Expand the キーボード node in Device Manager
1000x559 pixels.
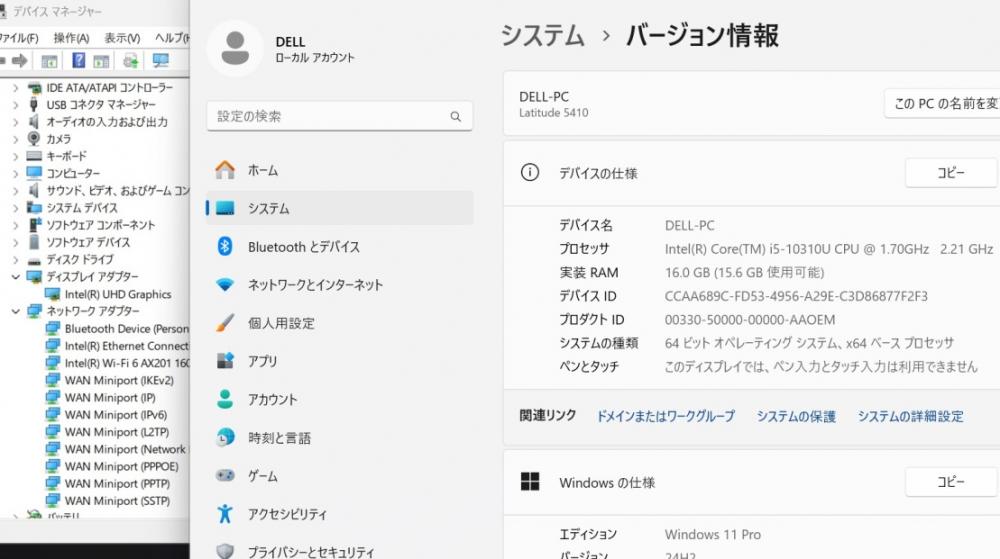point(16,156)
